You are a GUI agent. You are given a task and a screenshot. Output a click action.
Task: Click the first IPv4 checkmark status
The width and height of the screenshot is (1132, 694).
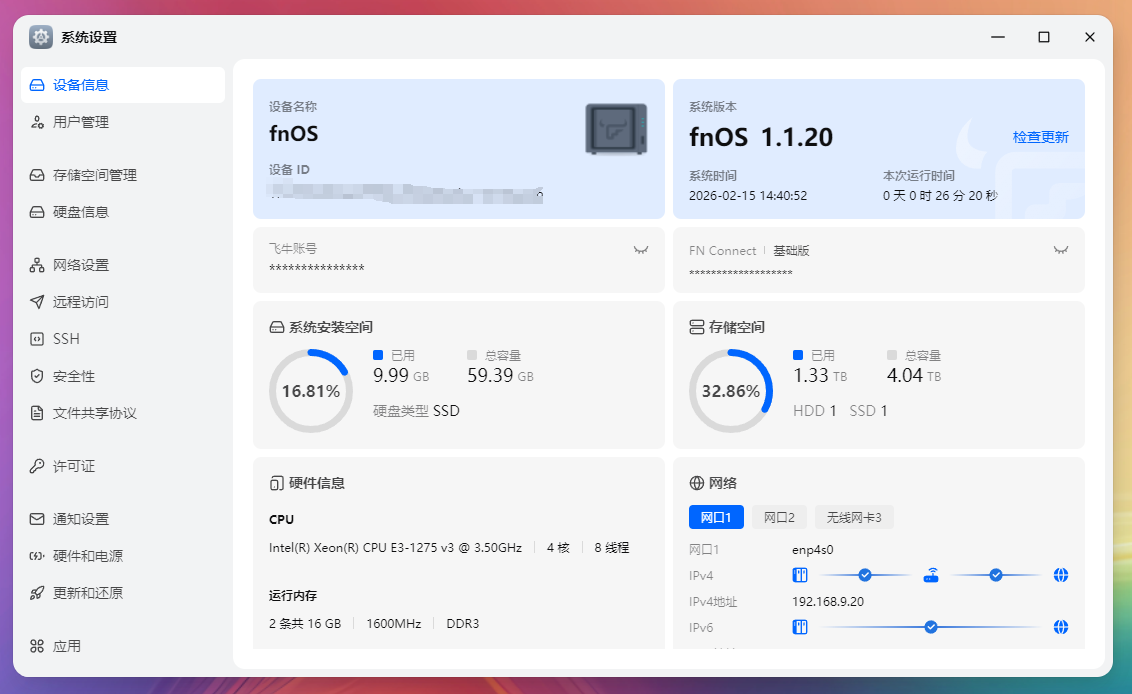(865, 576)
